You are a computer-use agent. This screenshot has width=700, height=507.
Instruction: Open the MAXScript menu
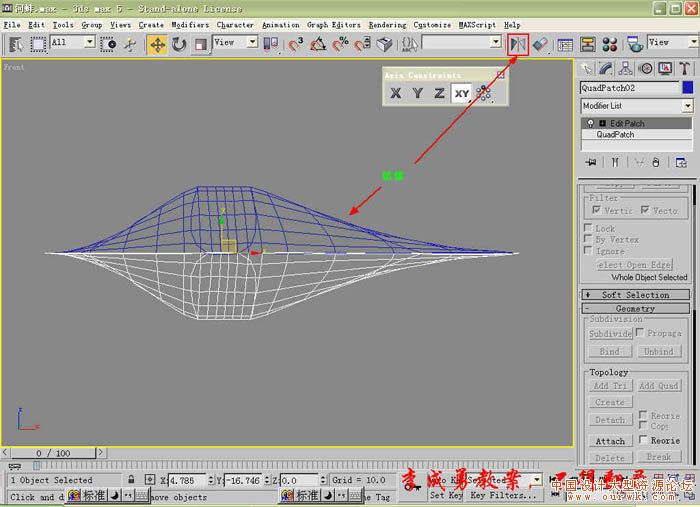tap(477, 25)
